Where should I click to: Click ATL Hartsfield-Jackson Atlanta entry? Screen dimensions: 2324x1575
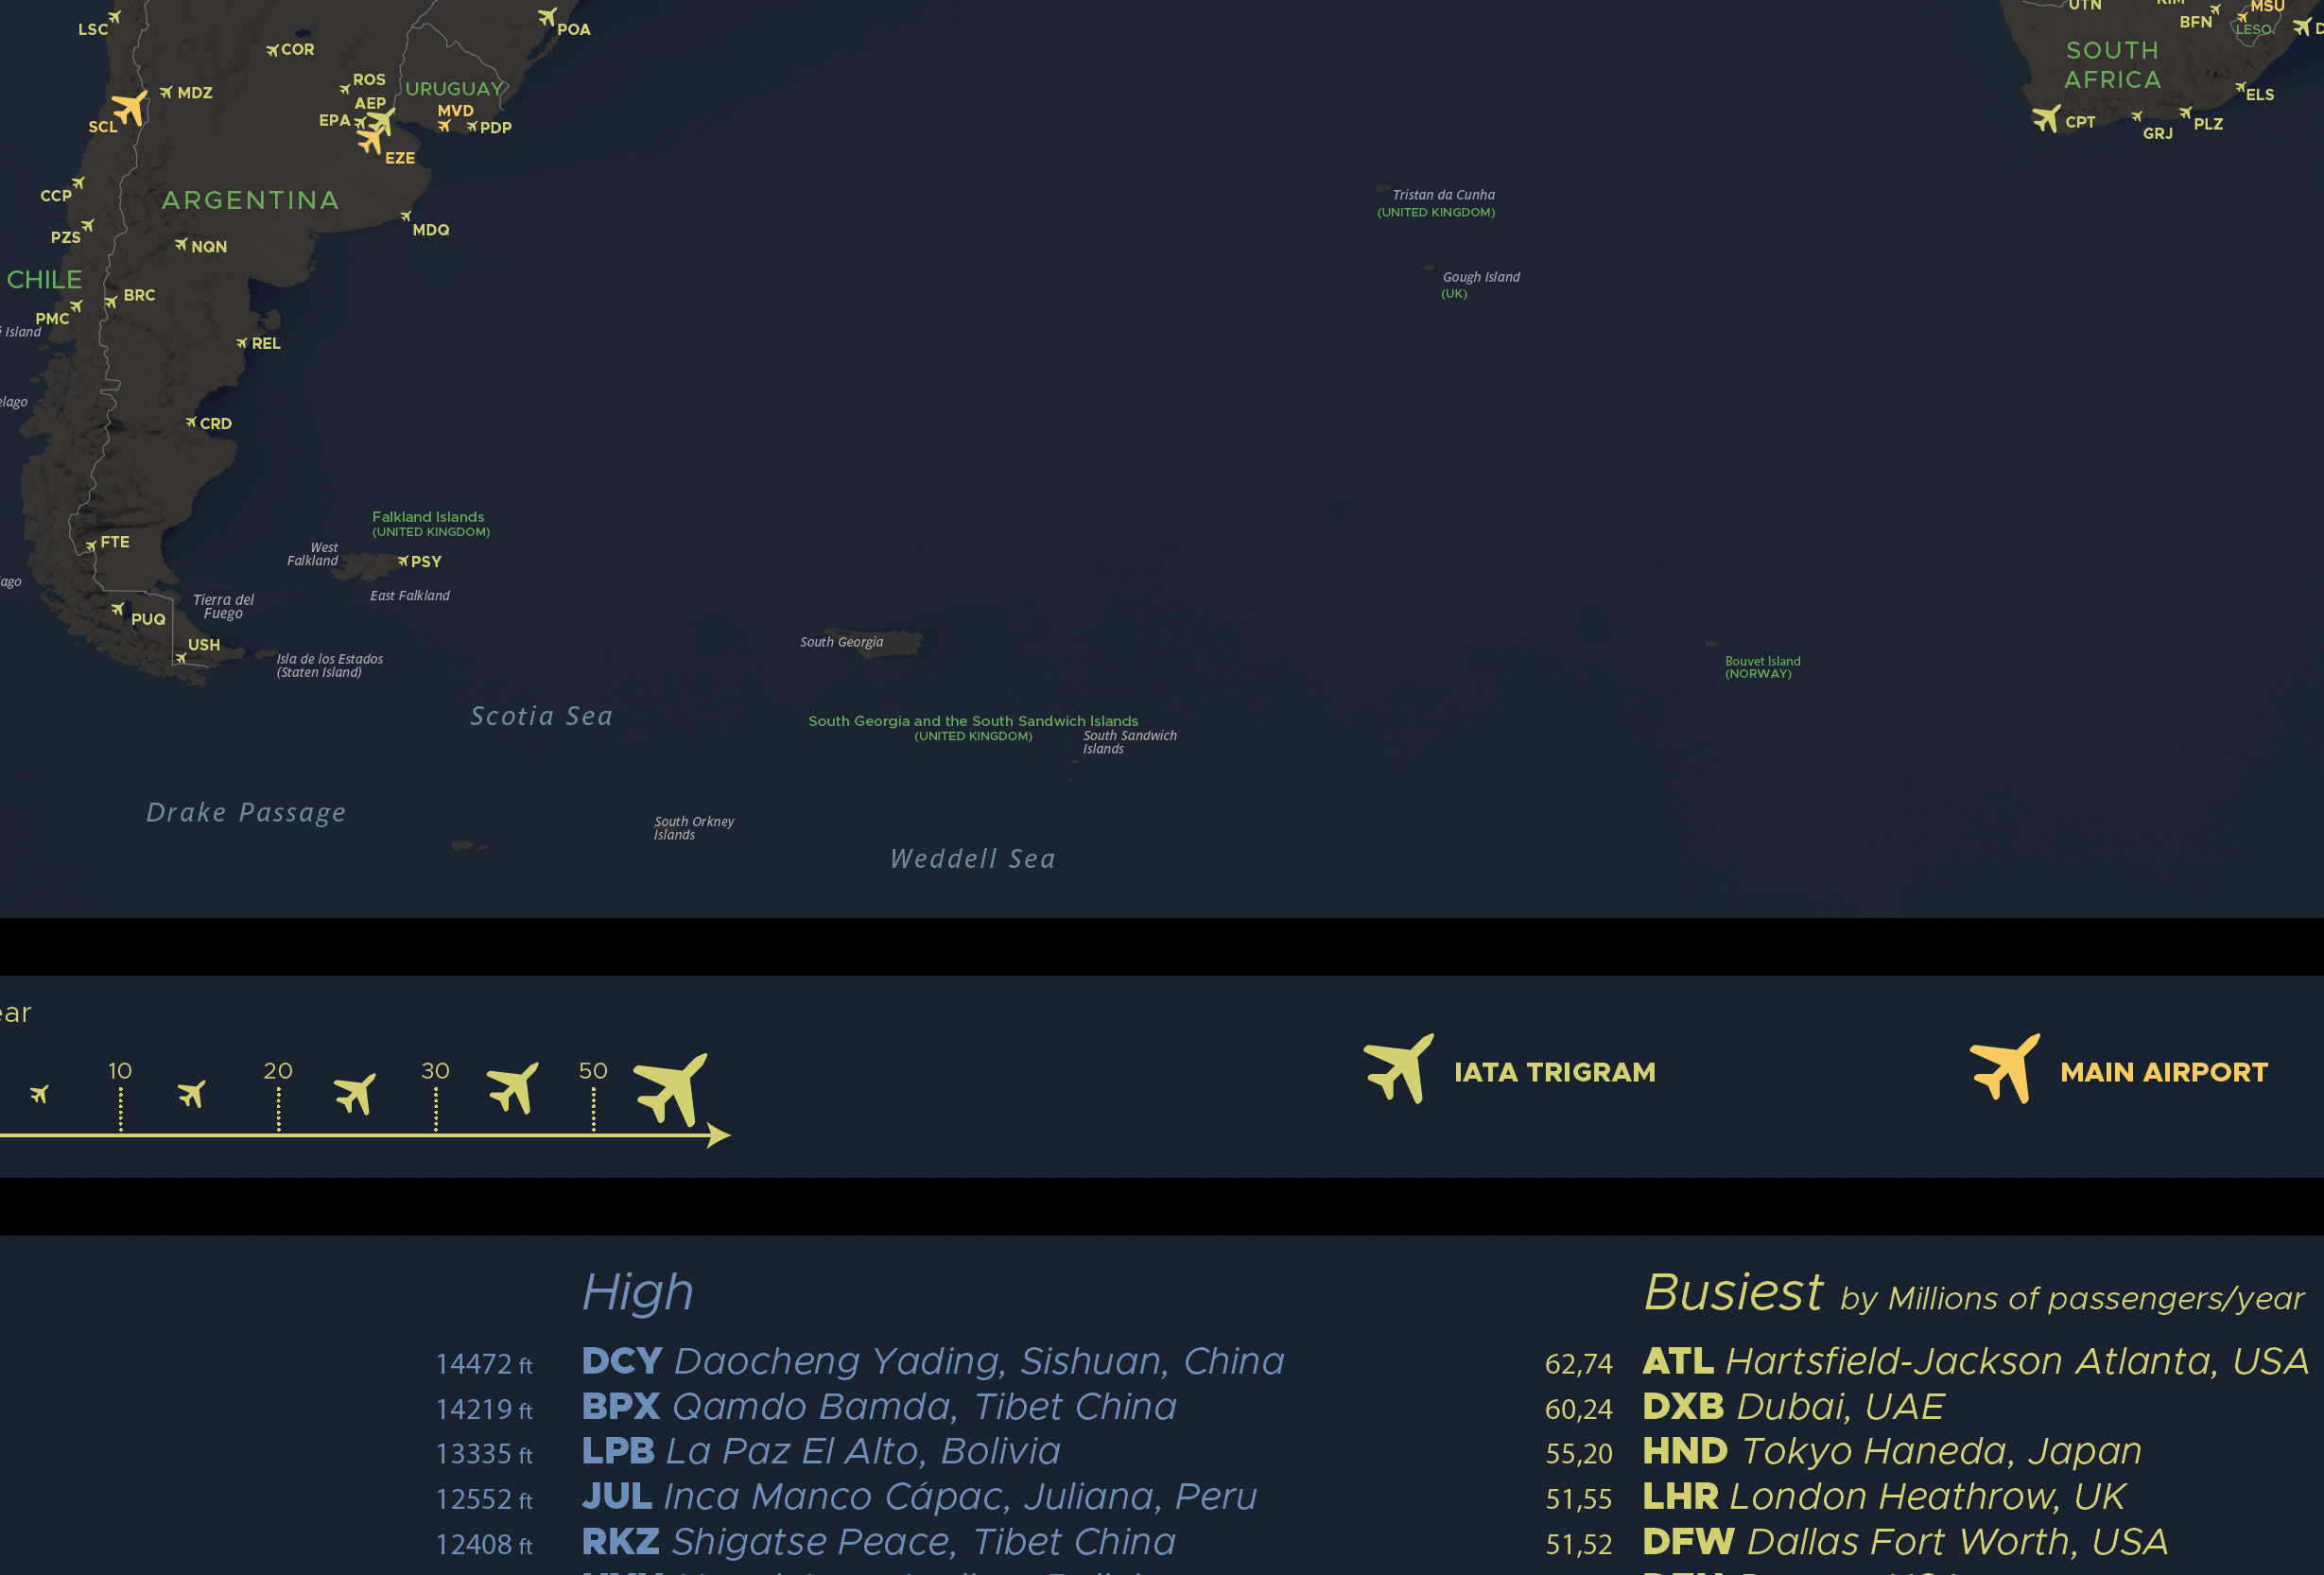1975,1361
